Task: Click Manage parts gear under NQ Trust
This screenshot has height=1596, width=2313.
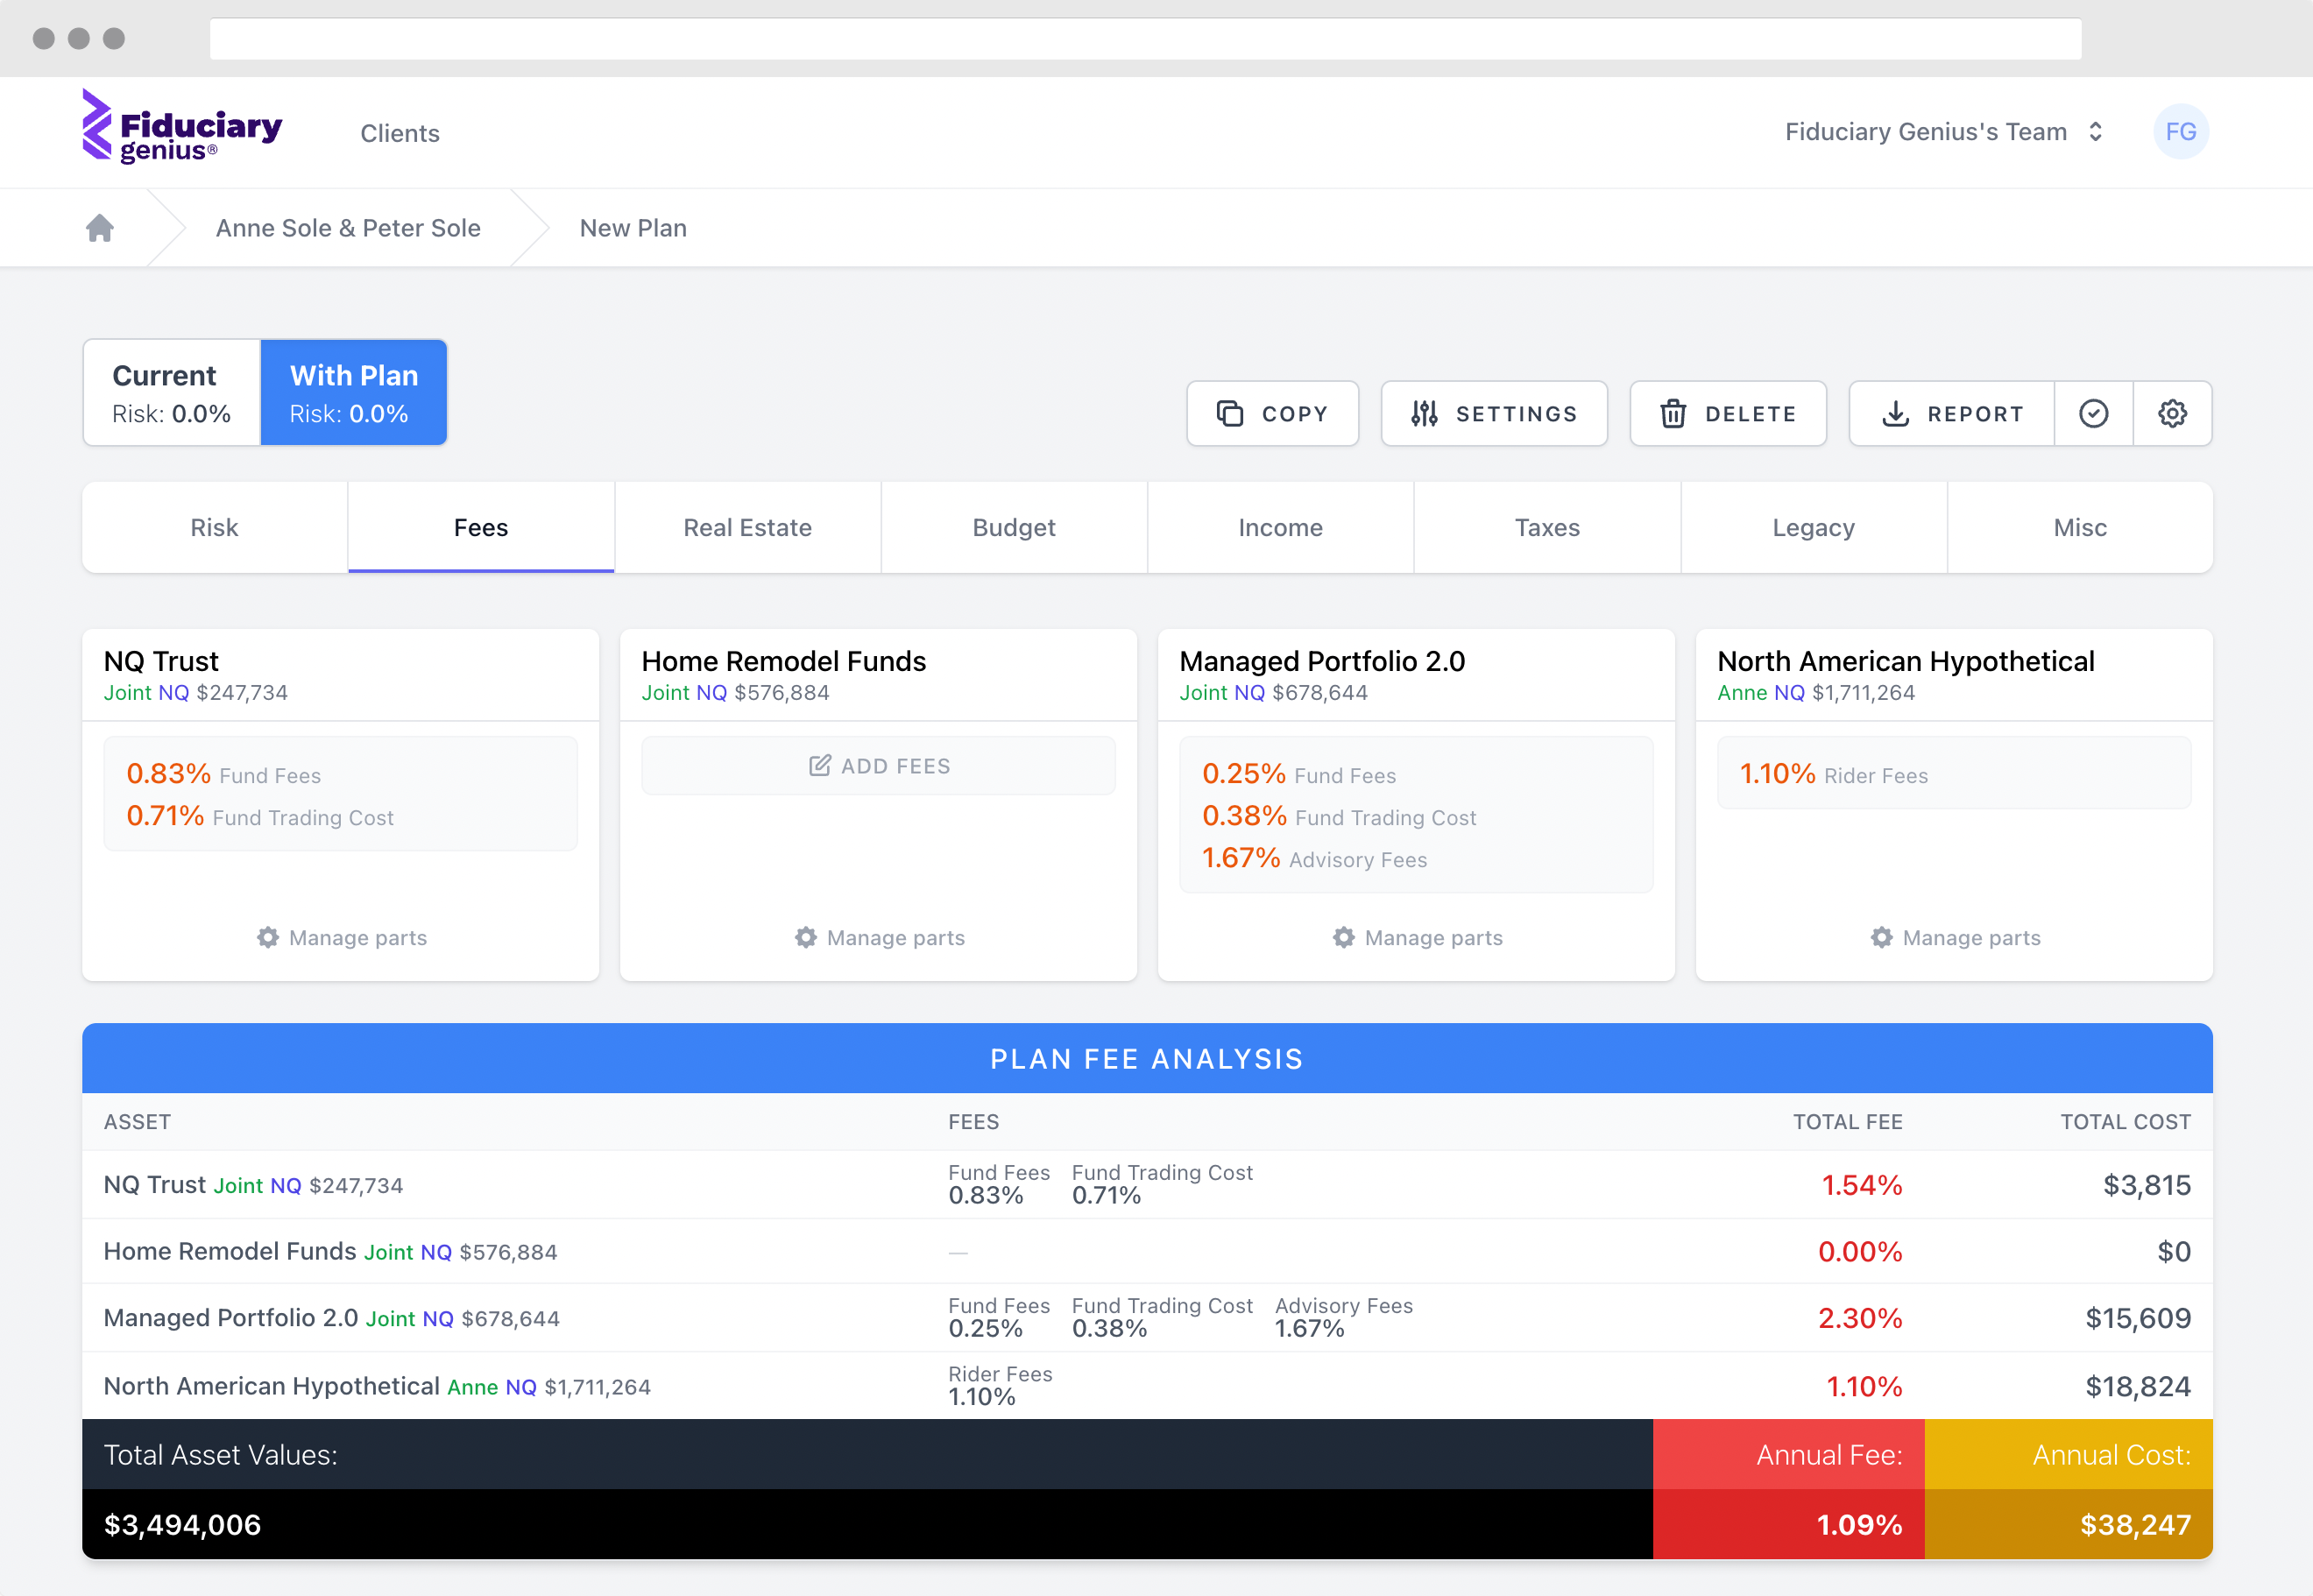Action: pyautogui.click(x=268, y=937)
